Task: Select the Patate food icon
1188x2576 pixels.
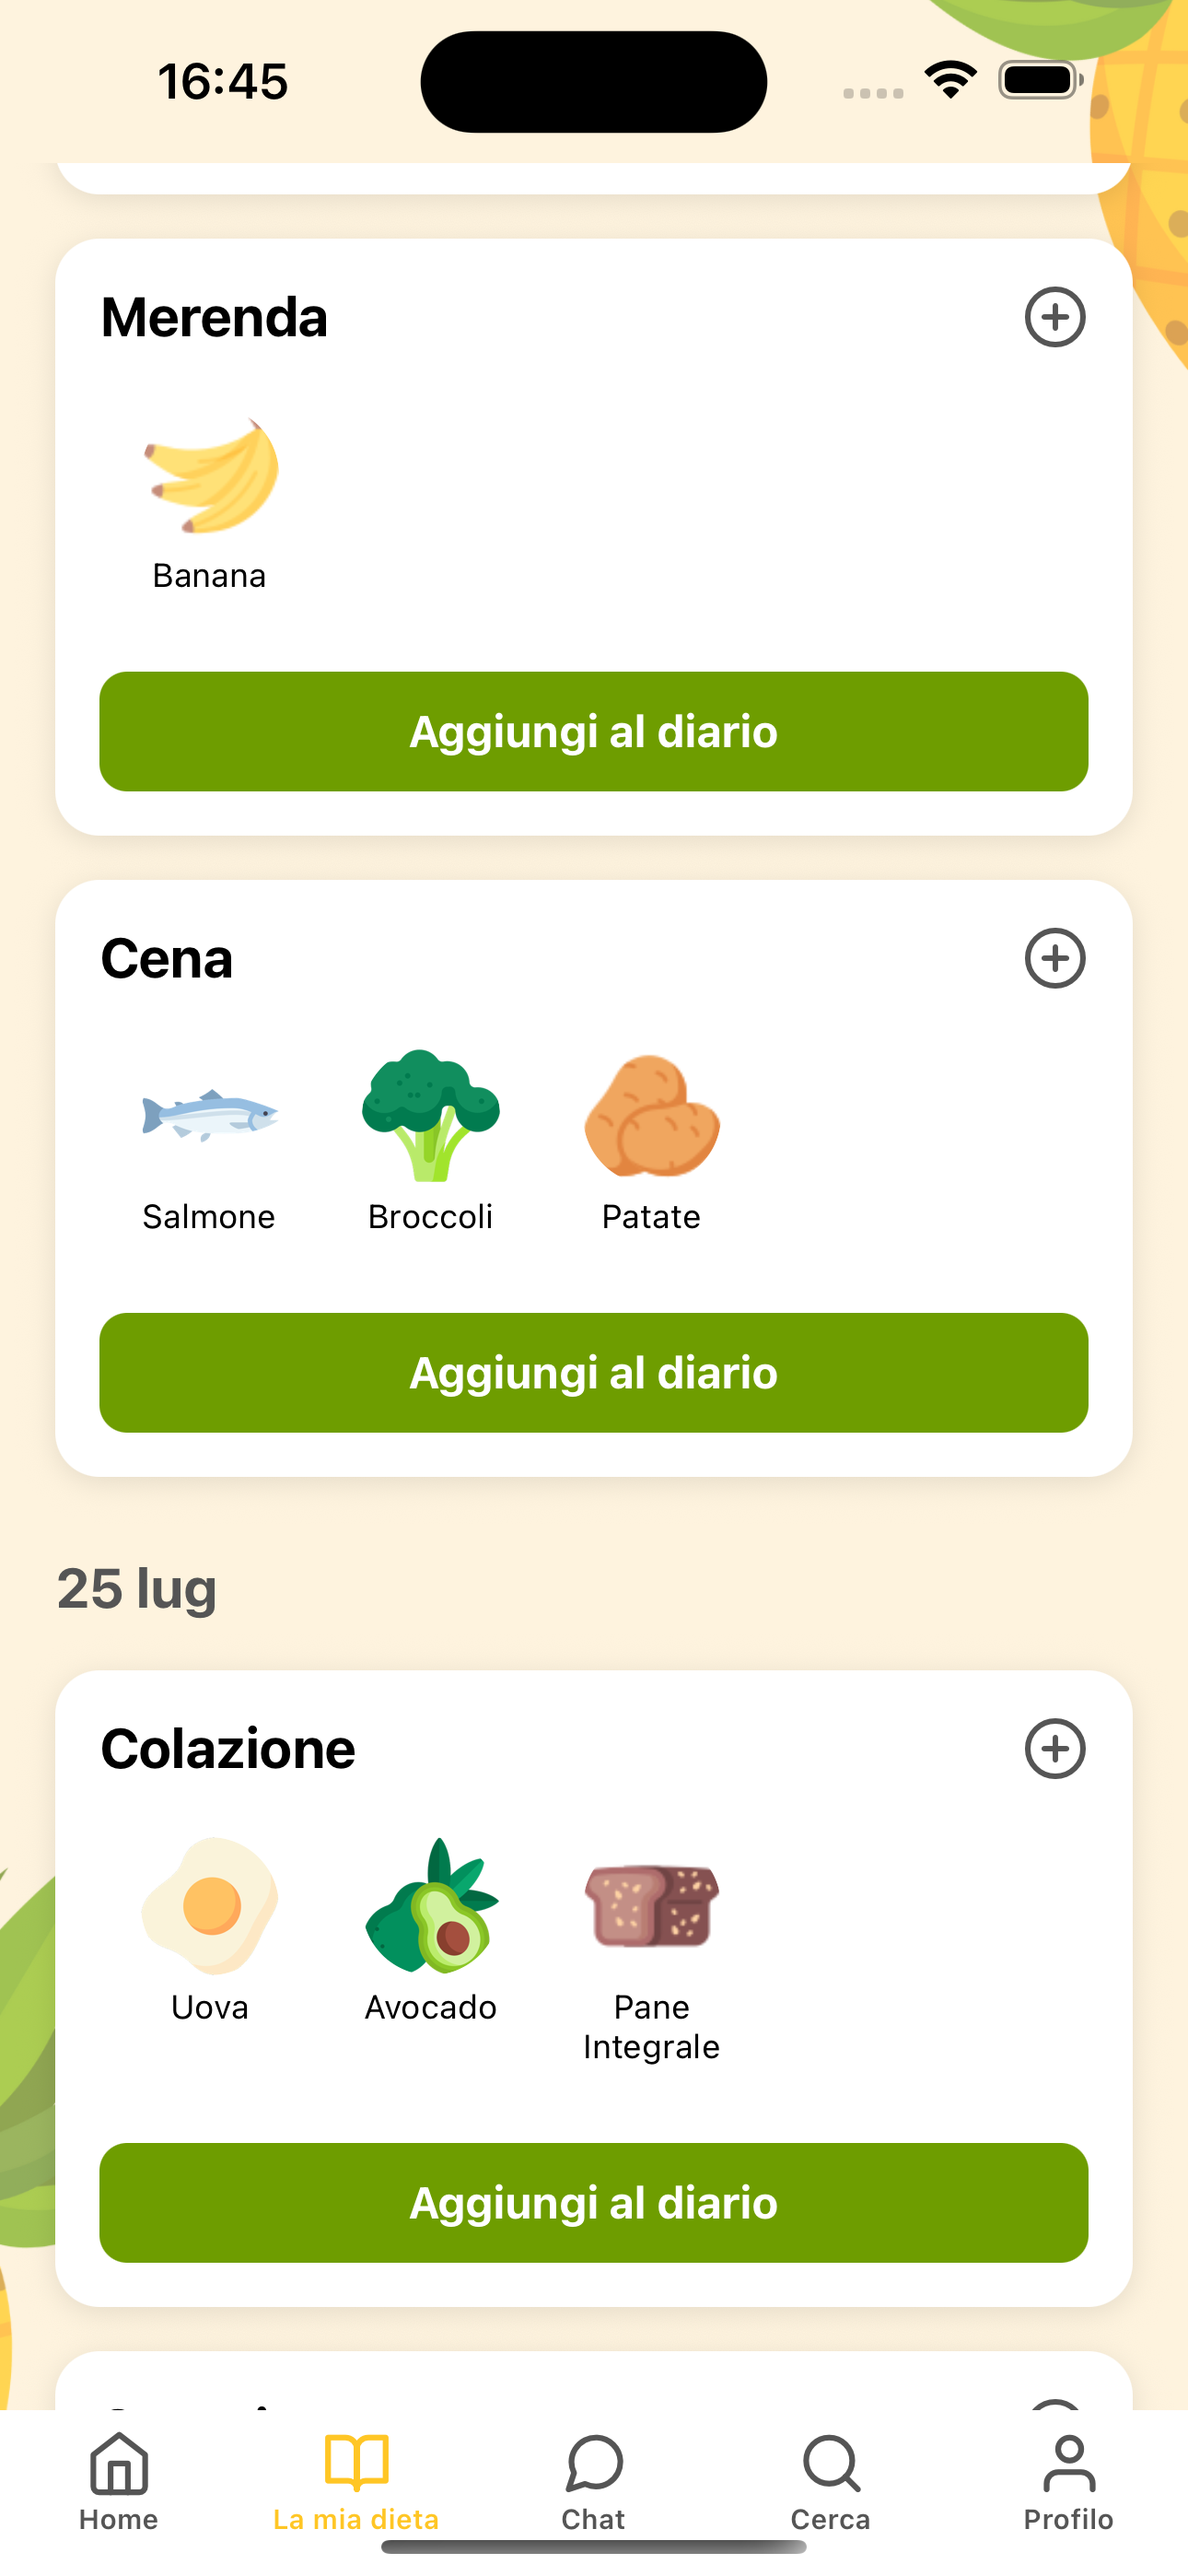Action: 652,1115
